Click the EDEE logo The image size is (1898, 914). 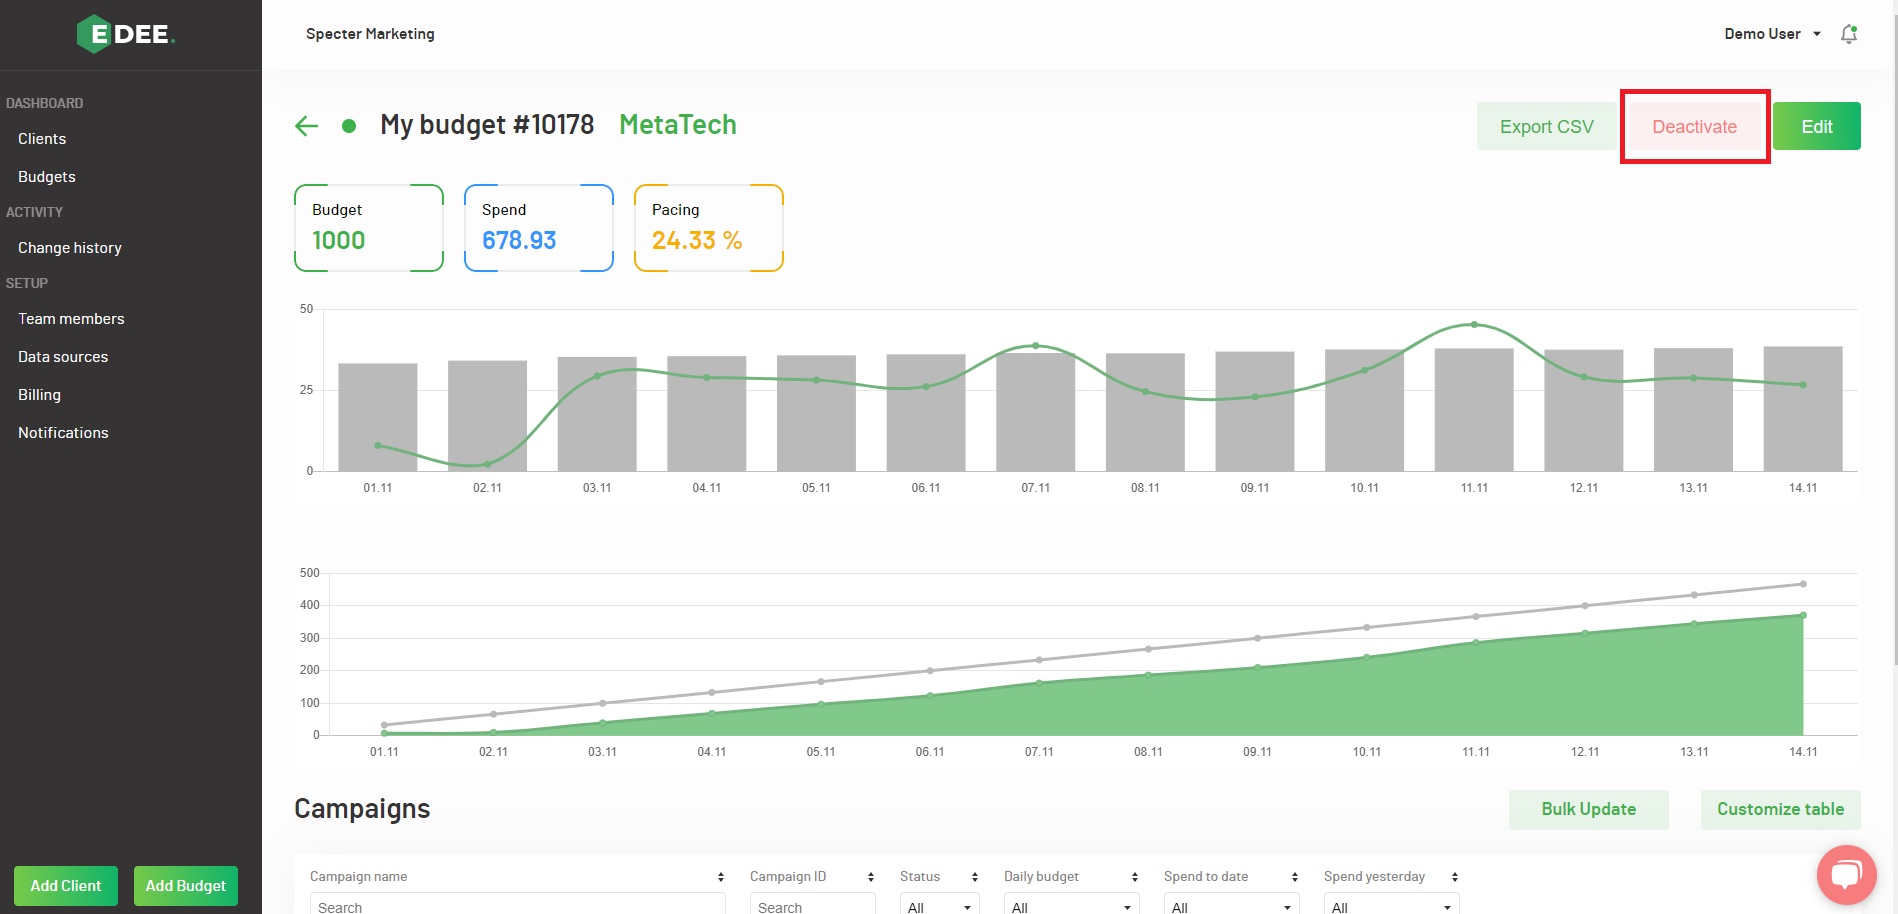pyautogui.click(x=126, y=34)
